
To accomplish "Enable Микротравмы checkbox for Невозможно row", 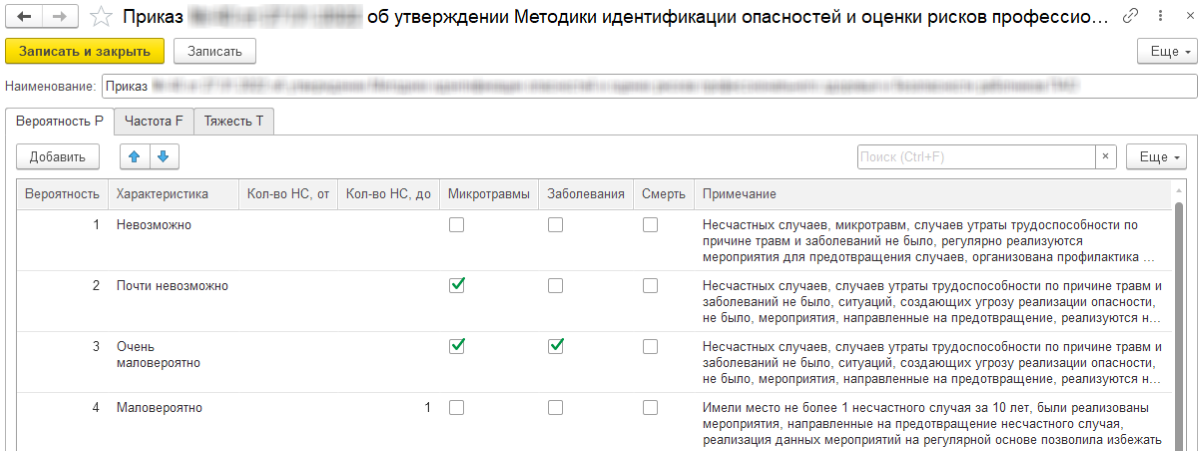I will (x=457, y=225).
